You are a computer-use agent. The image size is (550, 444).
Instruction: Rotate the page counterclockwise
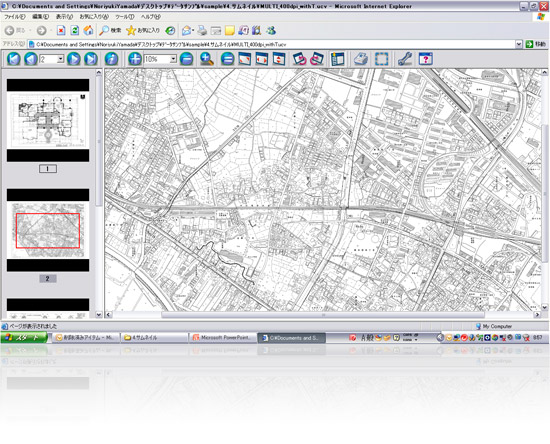(300, 59)
